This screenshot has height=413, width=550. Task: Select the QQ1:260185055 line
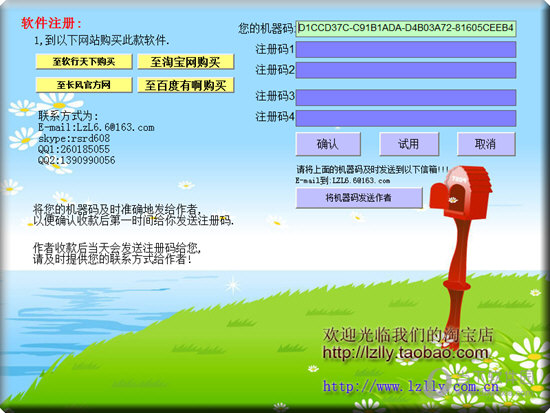pos(74,149)
